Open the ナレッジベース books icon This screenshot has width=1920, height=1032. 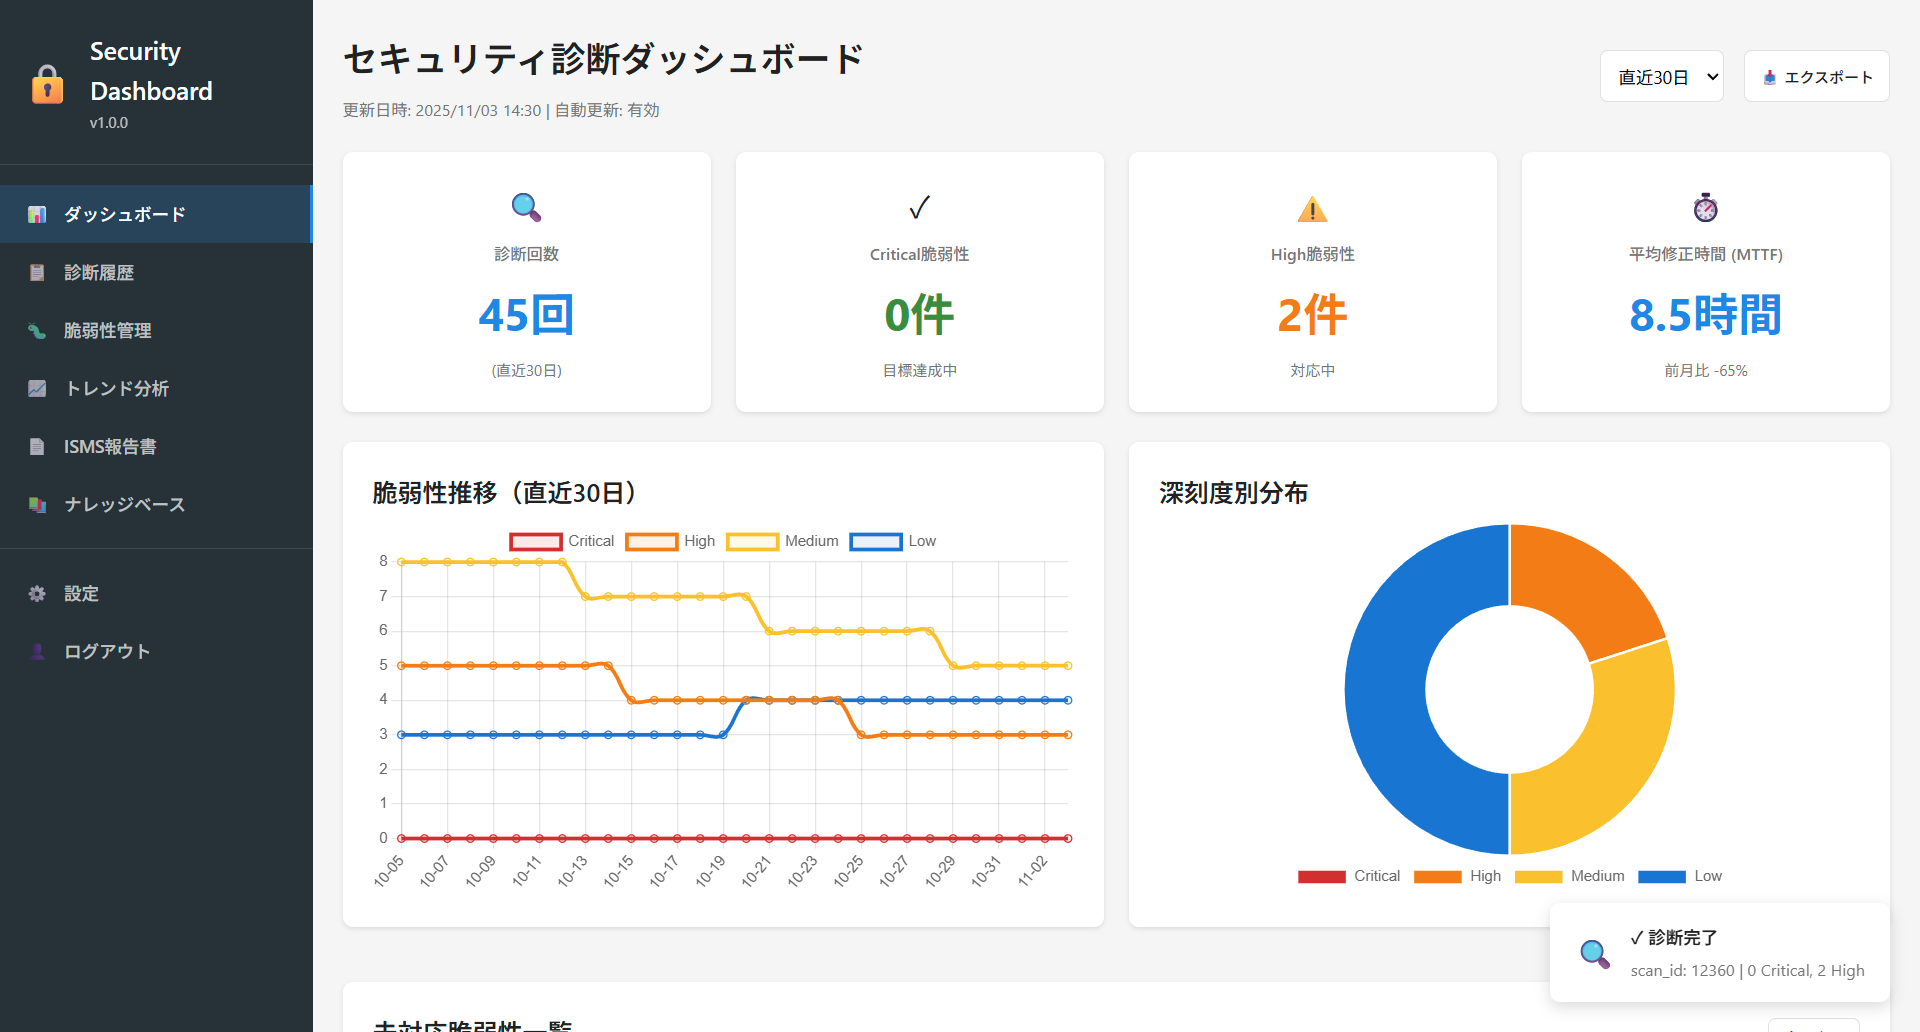pyautogui.click(x=37, y=504)
